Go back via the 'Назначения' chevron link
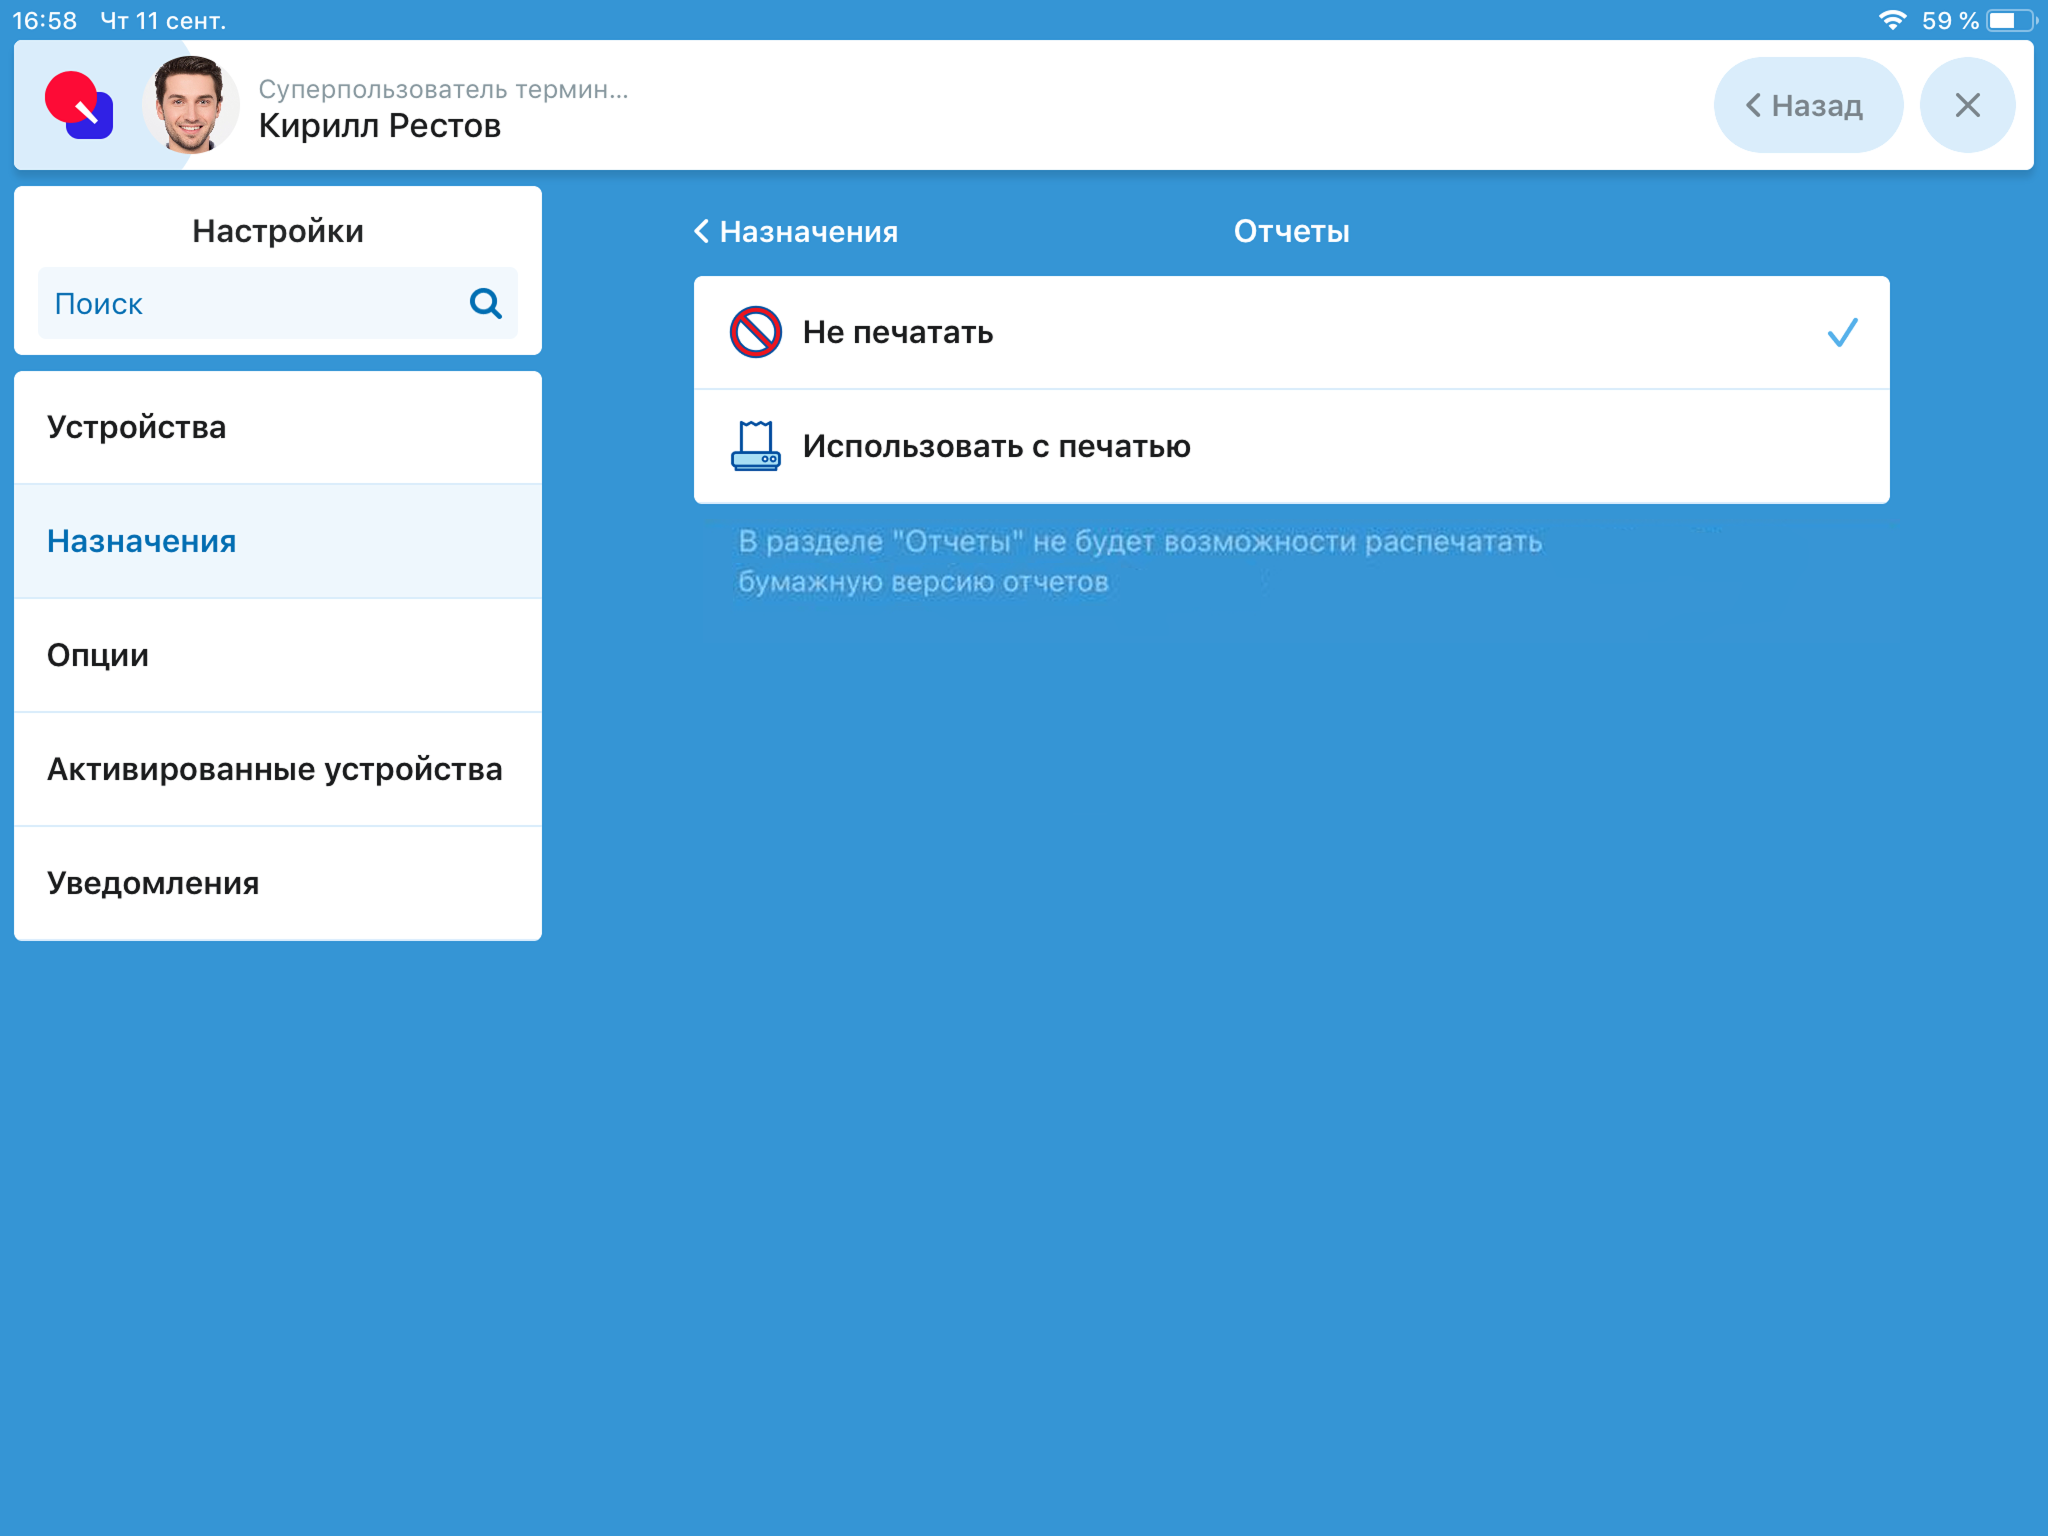This screenshot has height=1536, width=2048. tap(797, 232)
